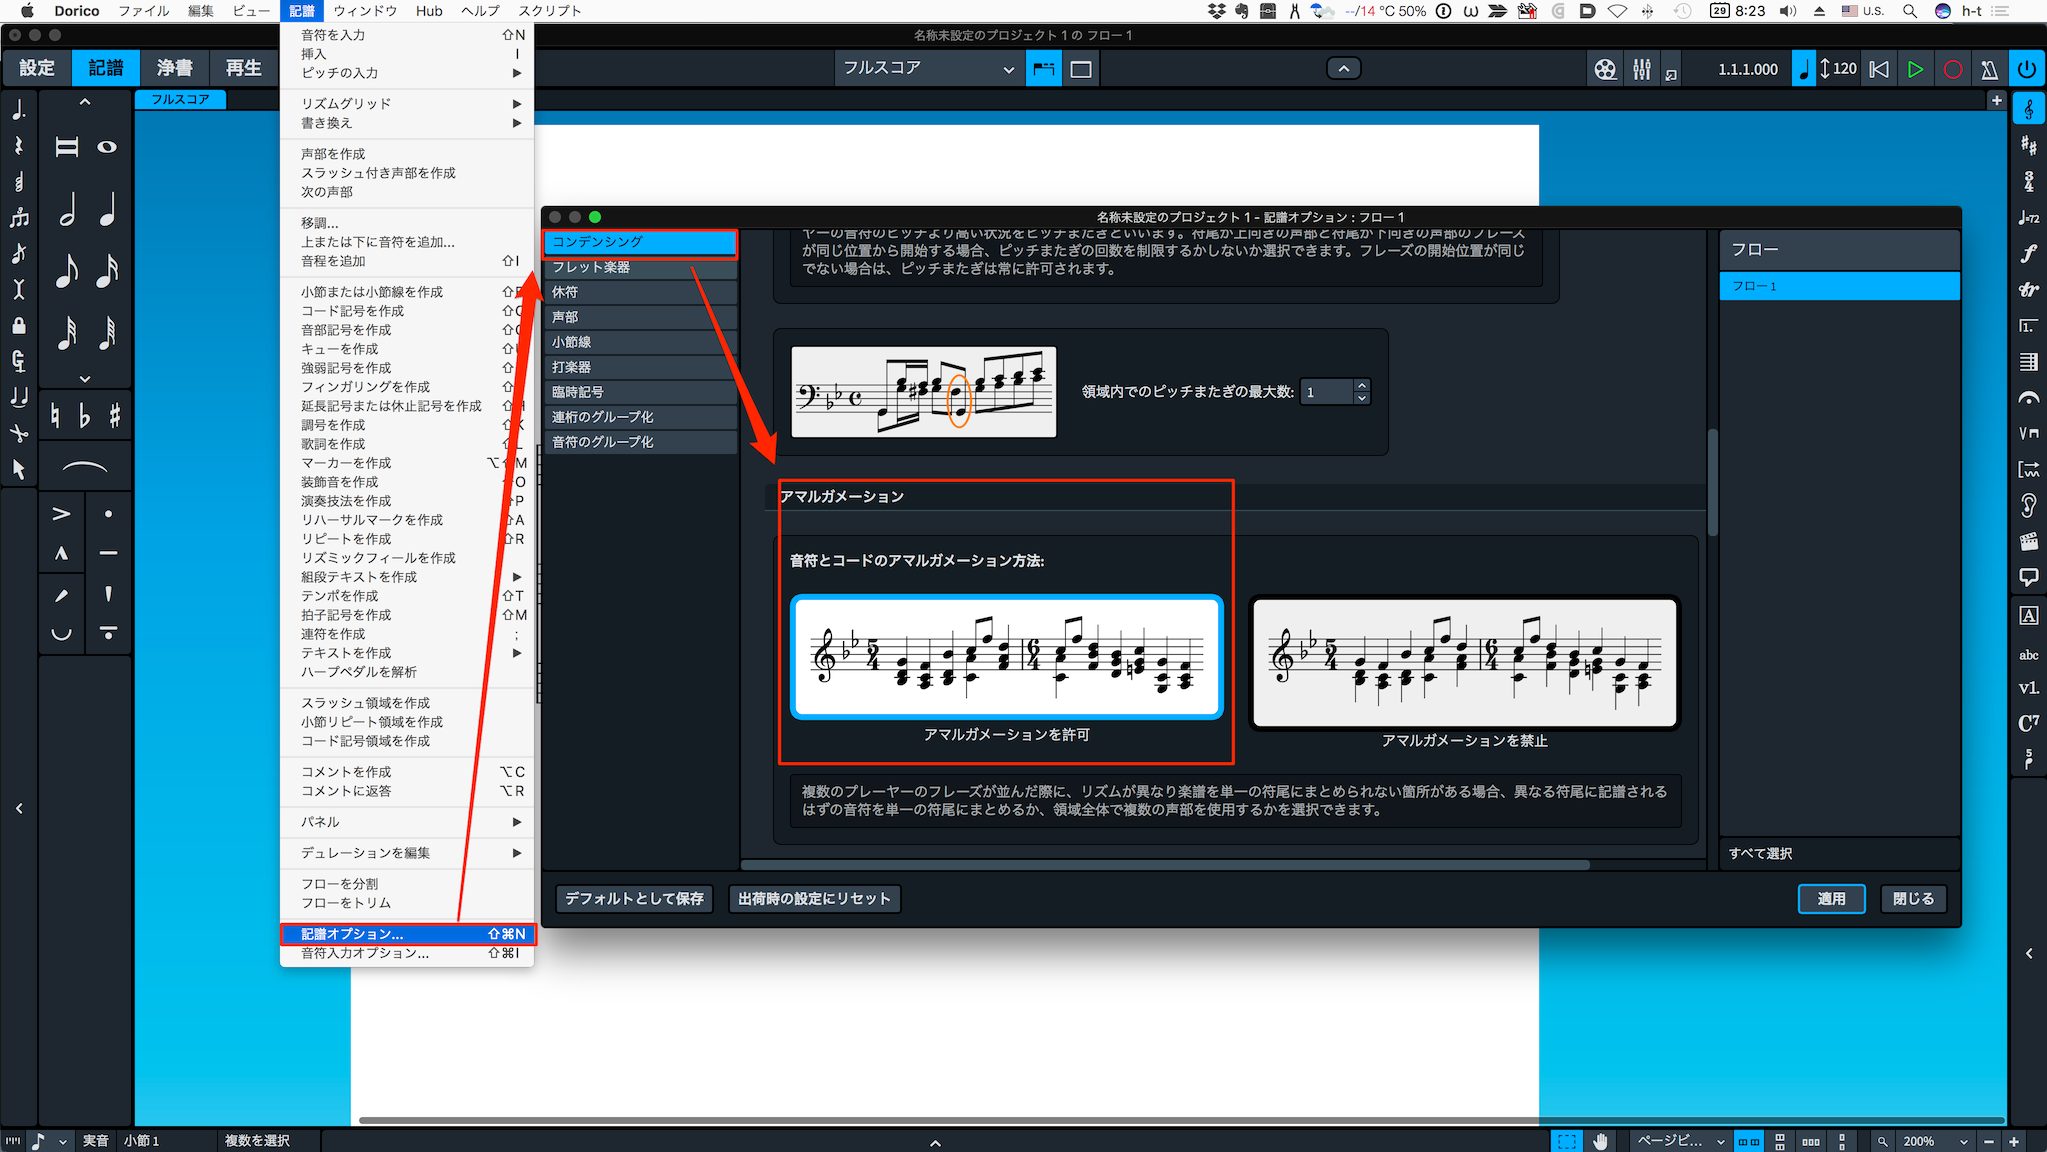The image size is (2047, 1152).
Task: Collapse the left panel chevron
Action: 19,808
